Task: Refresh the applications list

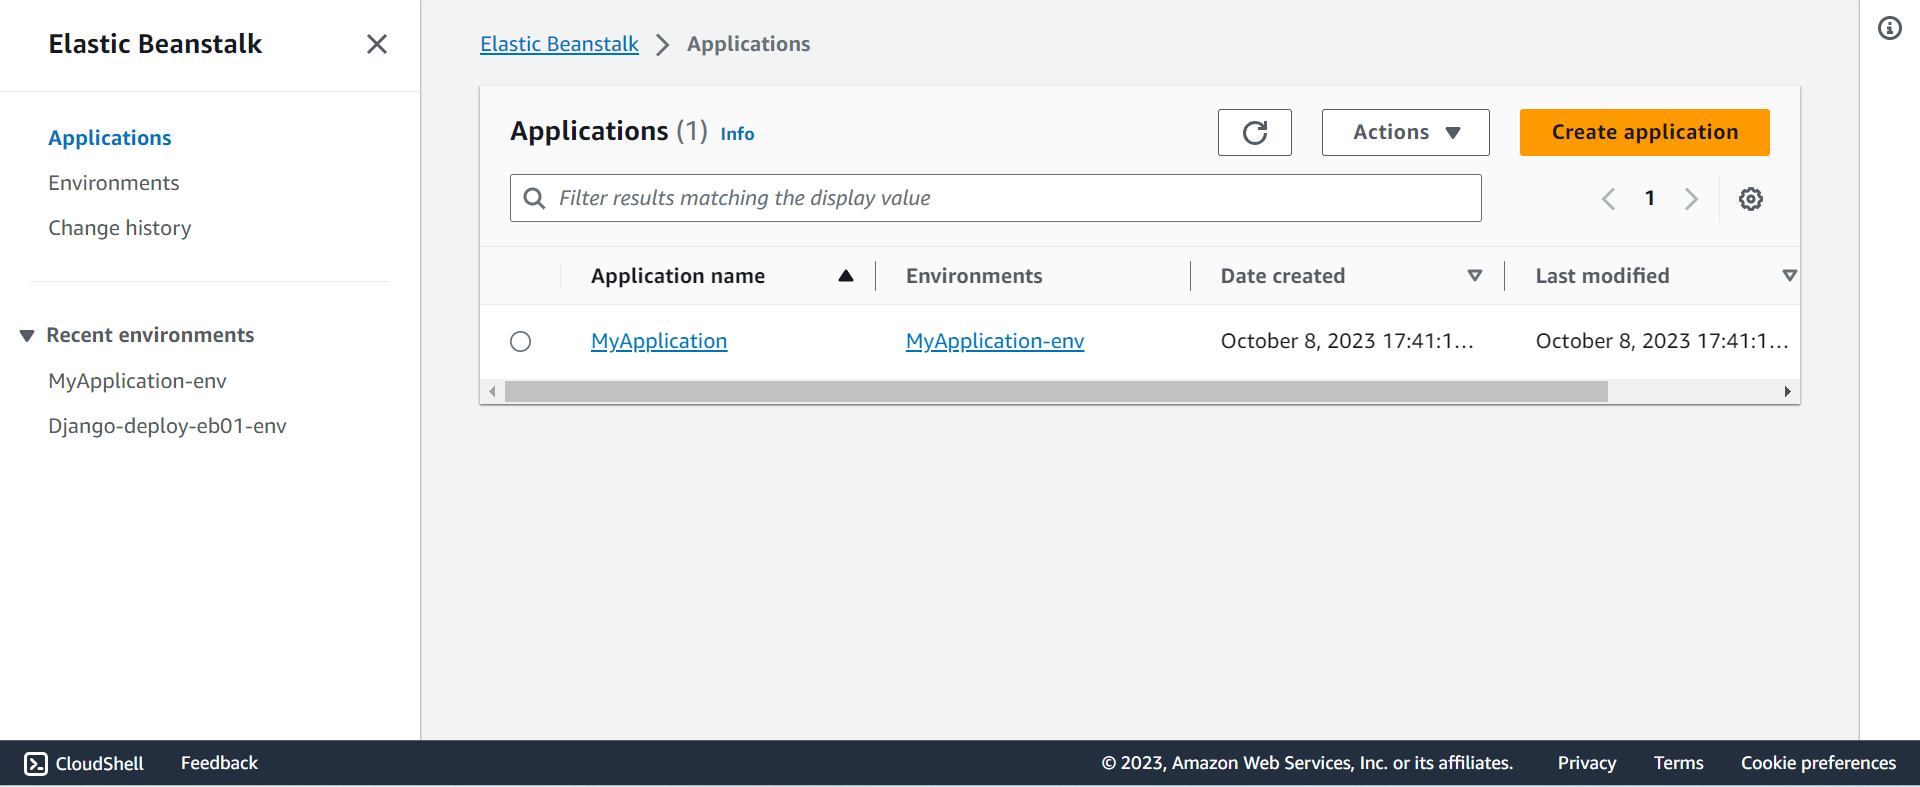Action: pyautogui.click(x=1254, y=132)
